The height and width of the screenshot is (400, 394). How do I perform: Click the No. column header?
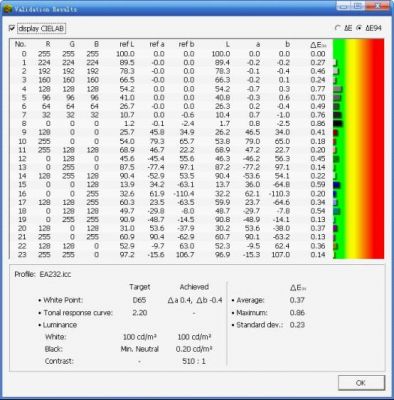point(20,44)
